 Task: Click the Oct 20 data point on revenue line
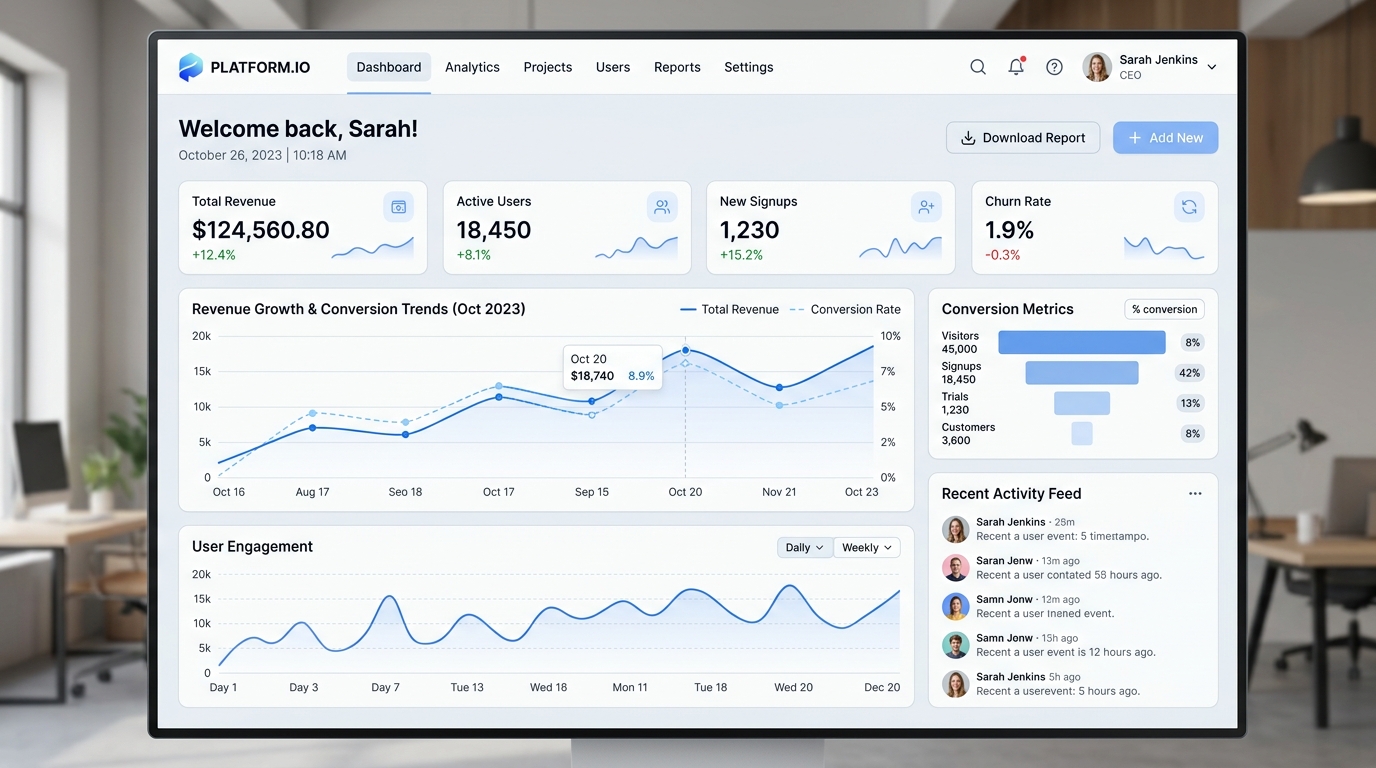tap(685, 351)
